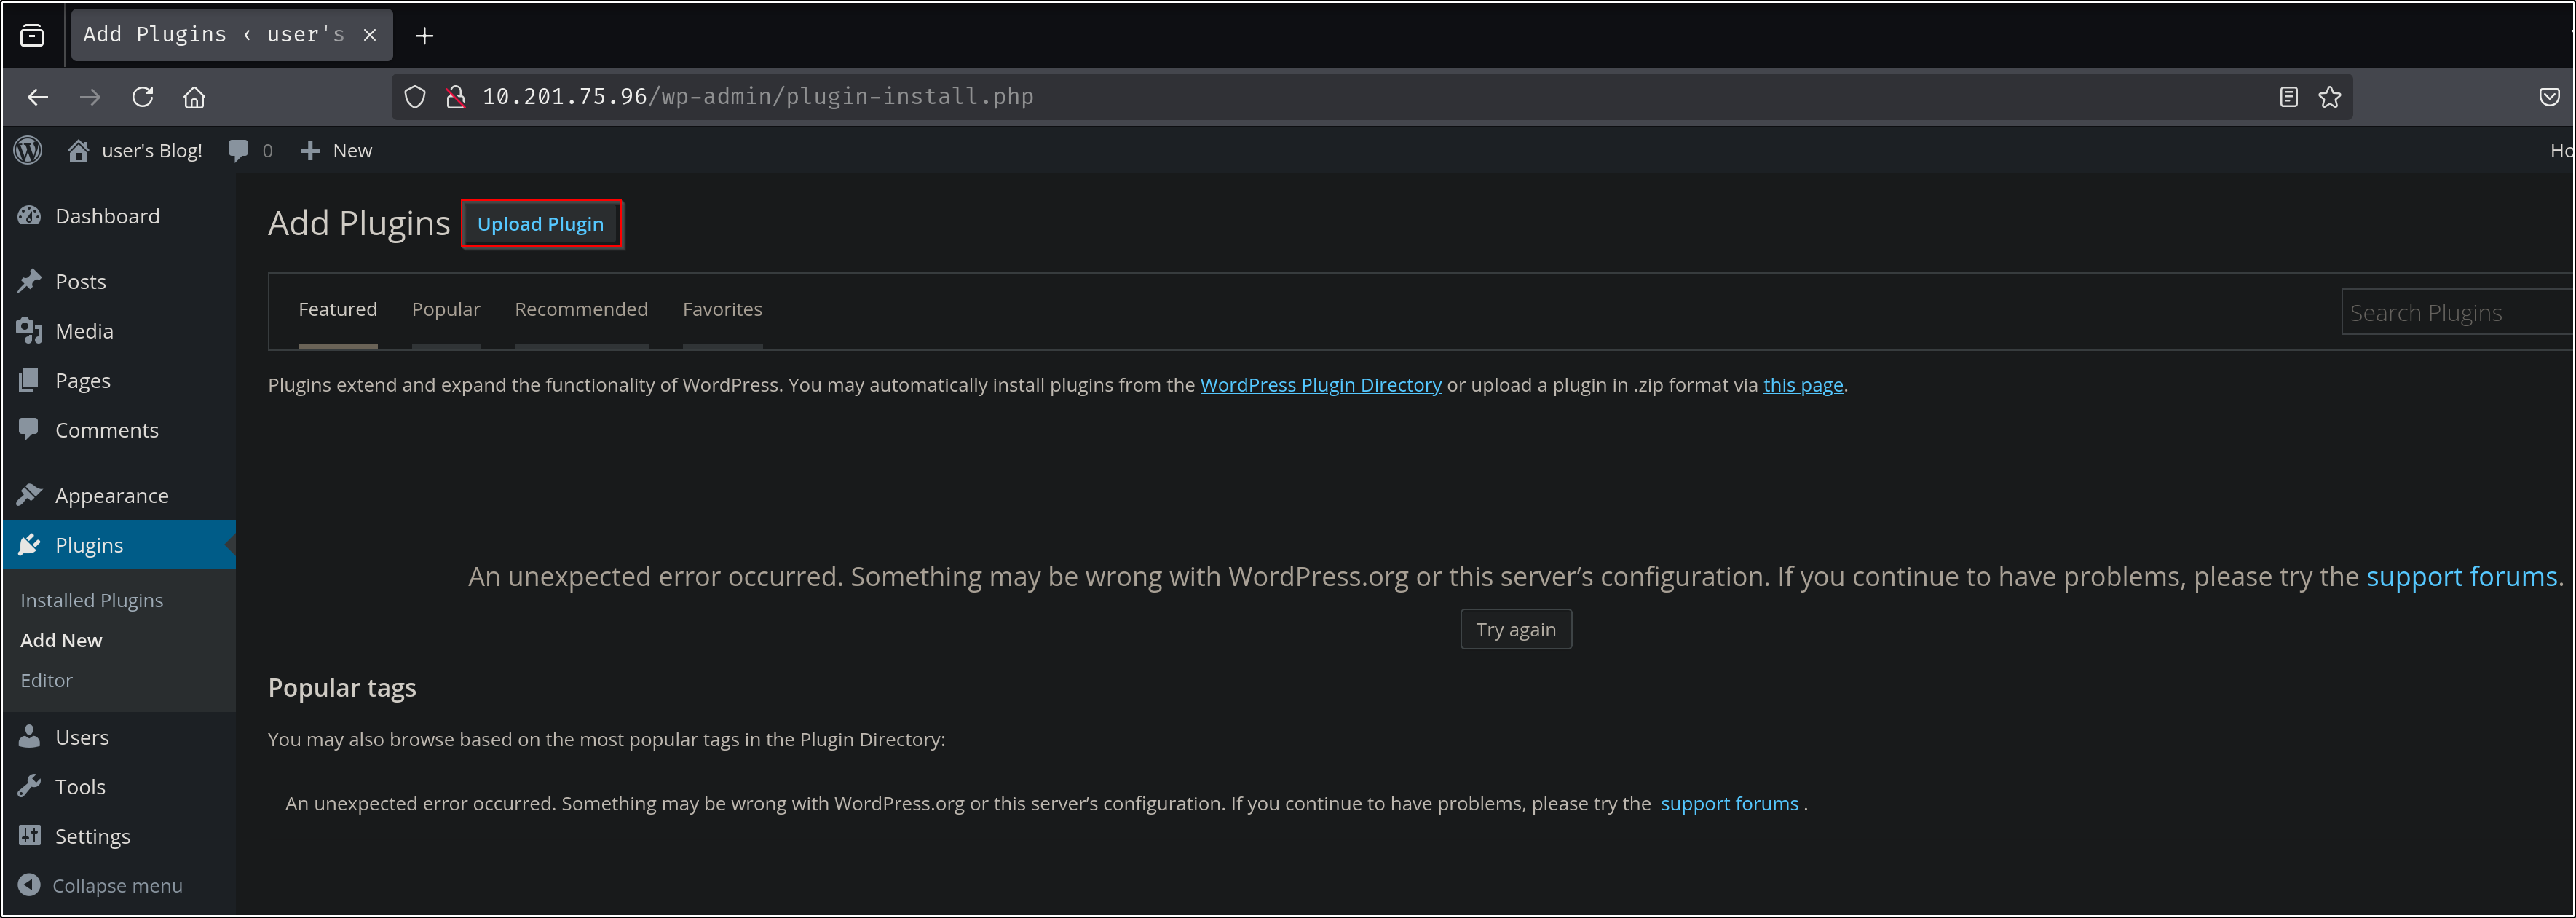Go to Installed Plugins submenu
Viewport: 2576px width, 918px height.
click(92, 600)
